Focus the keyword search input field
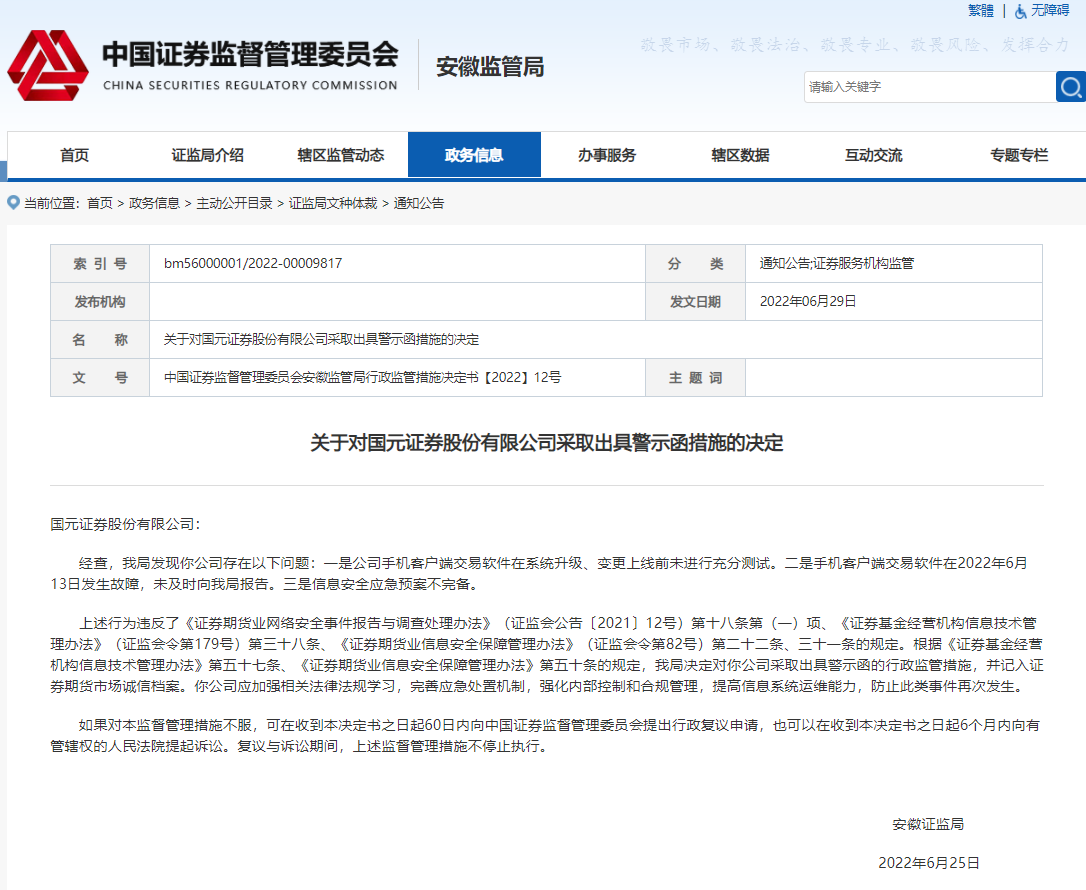The height and width of the screenshot is (890, 1086). pyautogui.click(x=928, y=87)
